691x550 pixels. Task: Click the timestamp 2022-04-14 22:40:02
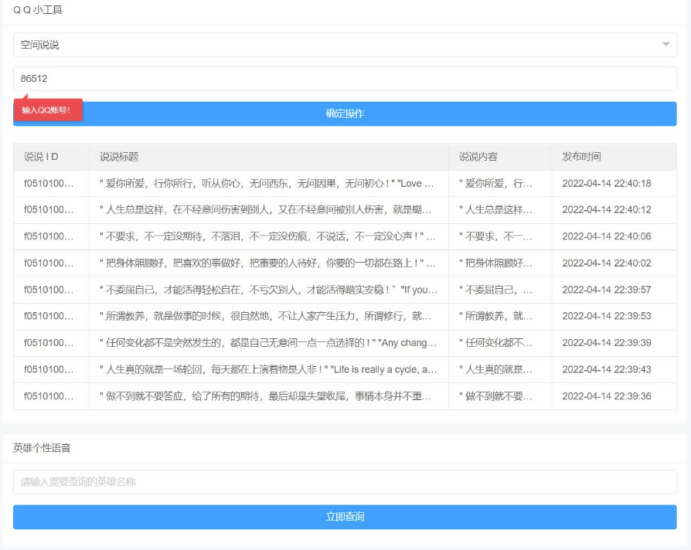606,263
